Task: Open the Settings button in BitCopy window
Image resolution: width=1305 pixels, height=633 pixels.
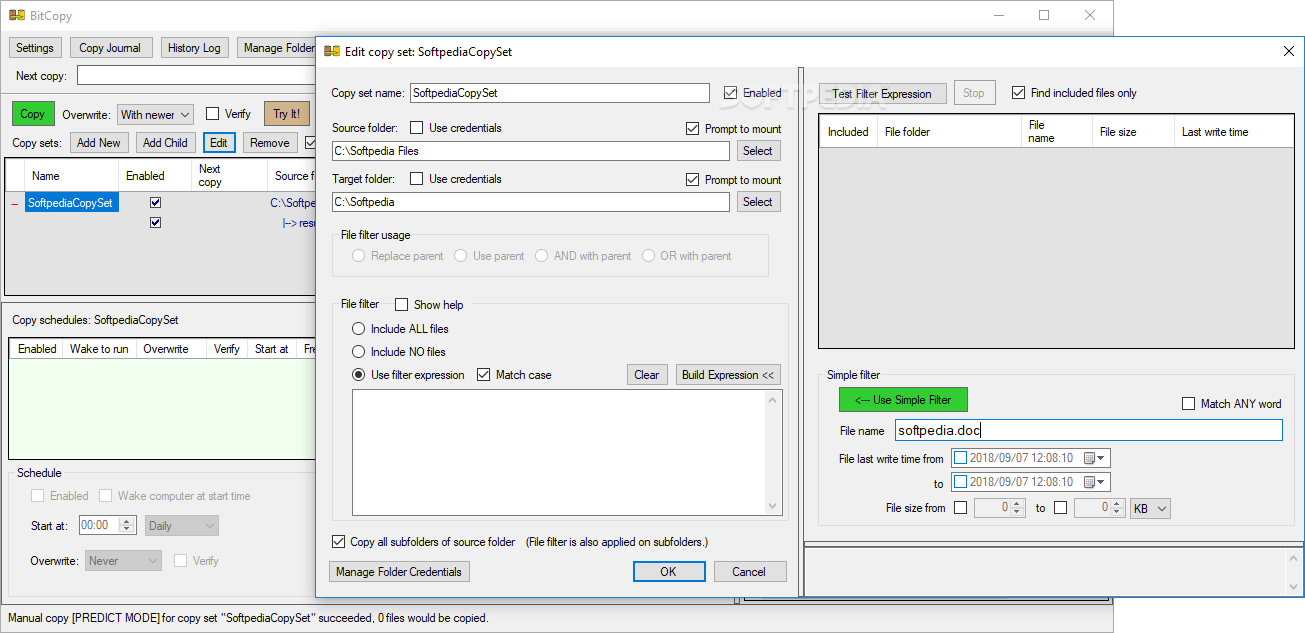Action: pos(35,48)
